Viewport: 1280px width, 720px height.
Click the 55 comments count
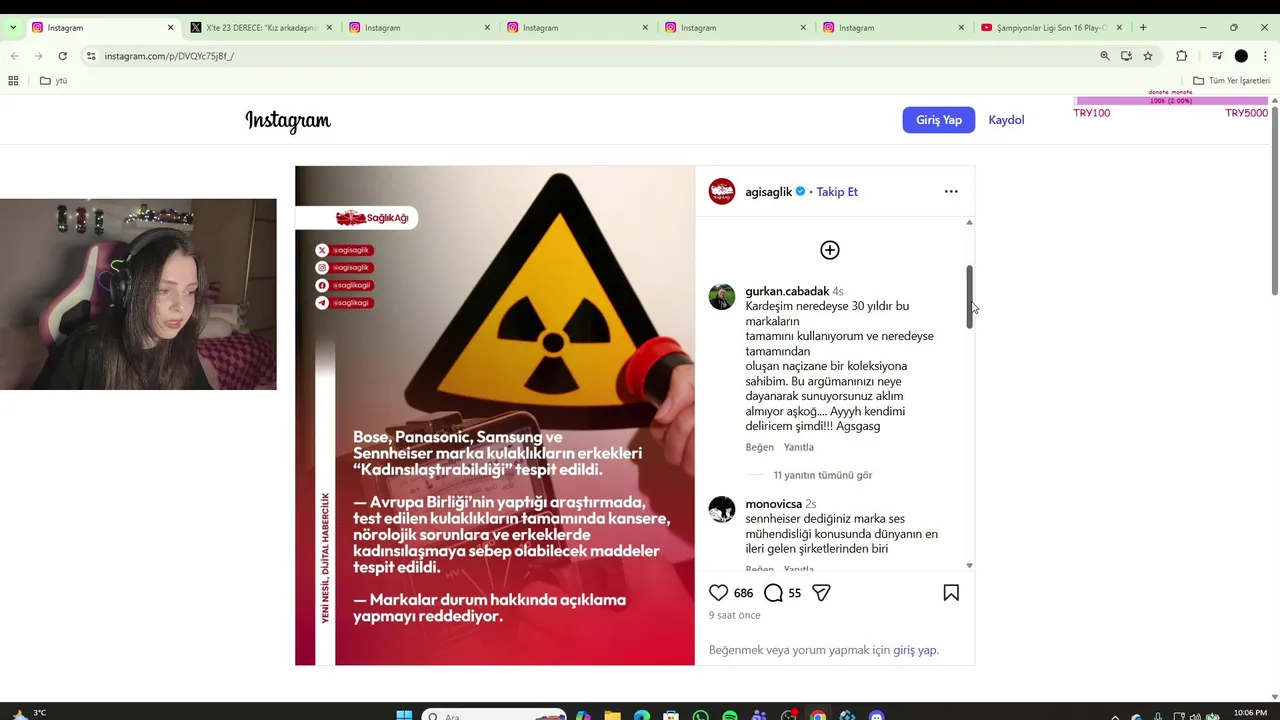click(x=794, y=593)
